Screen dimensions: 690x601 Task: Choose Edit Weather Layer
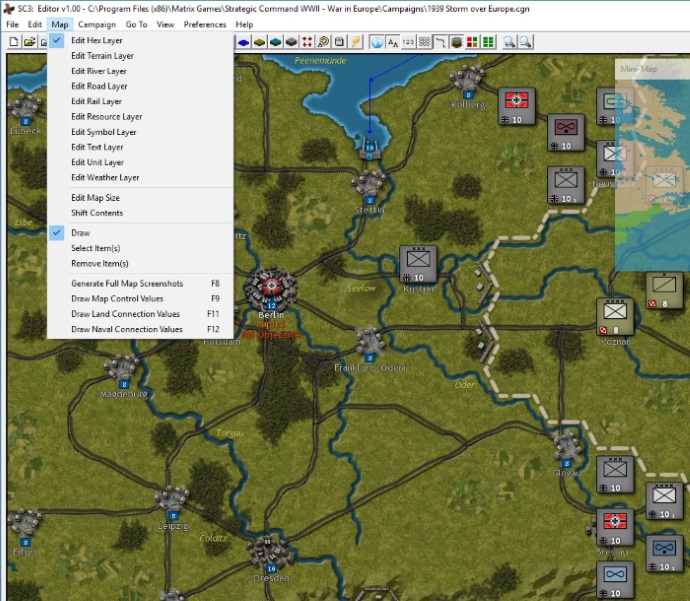coord(140,178)
